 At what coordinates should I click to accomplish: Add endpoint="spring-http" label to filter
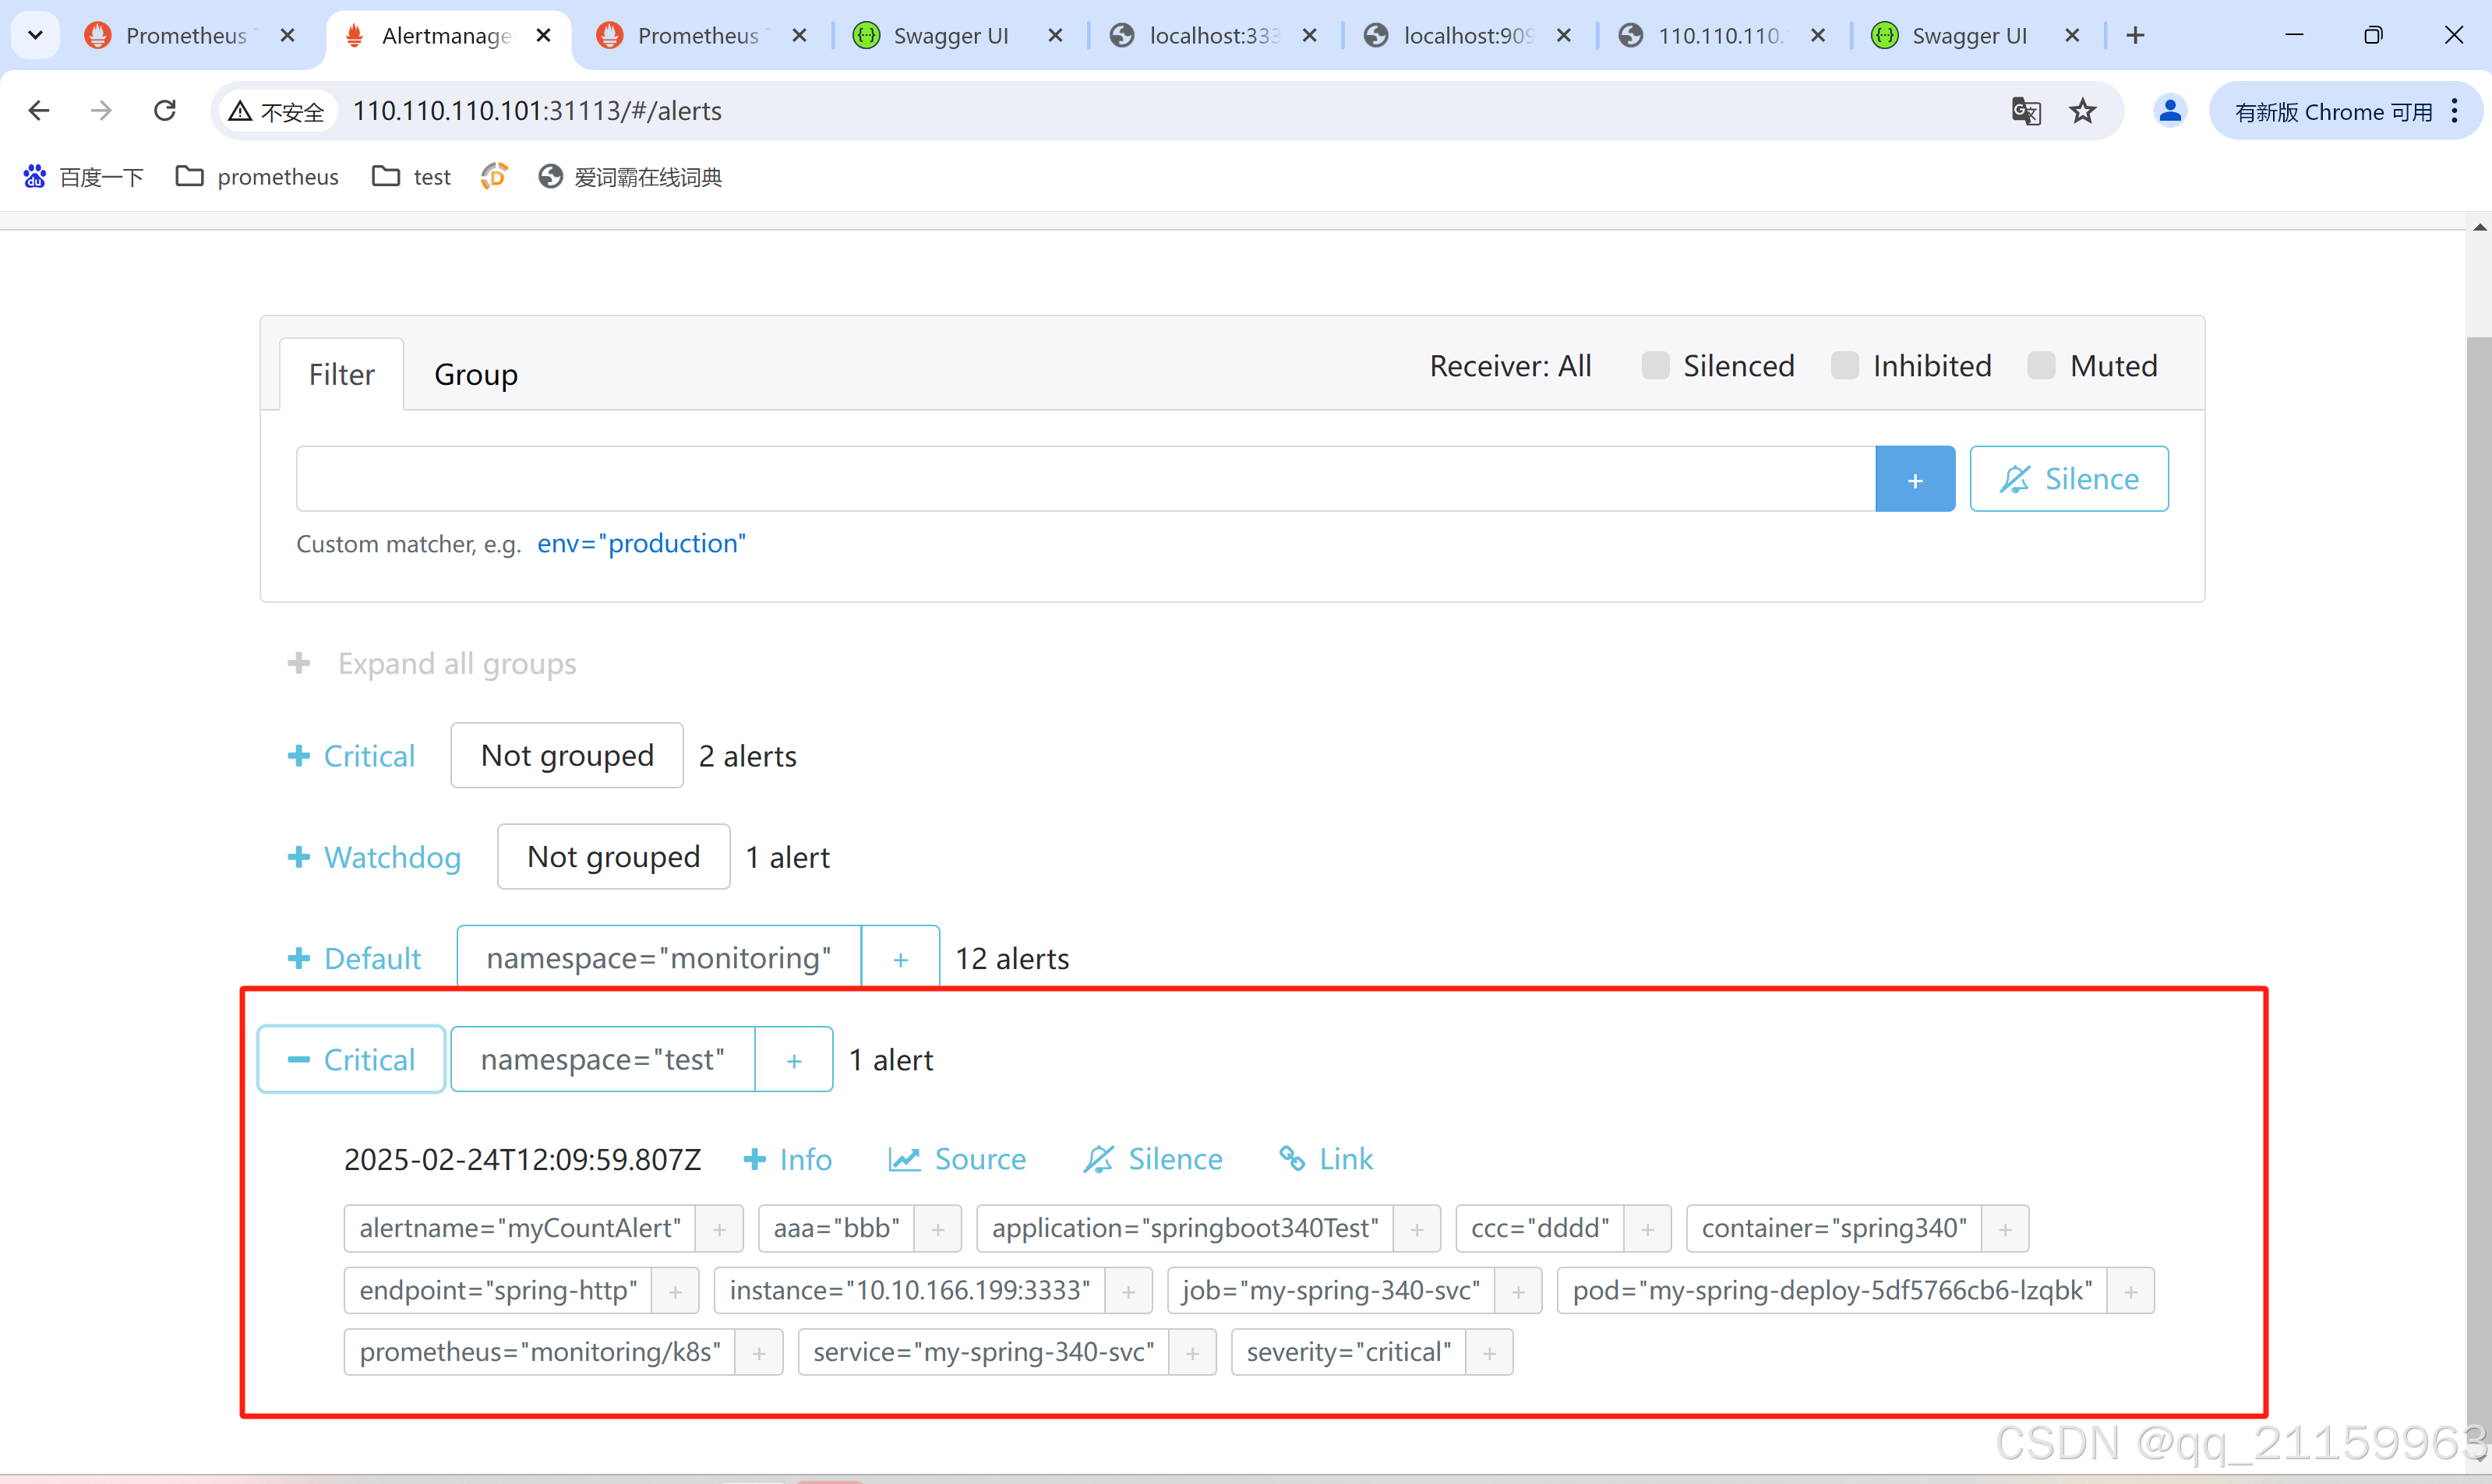675,1291
